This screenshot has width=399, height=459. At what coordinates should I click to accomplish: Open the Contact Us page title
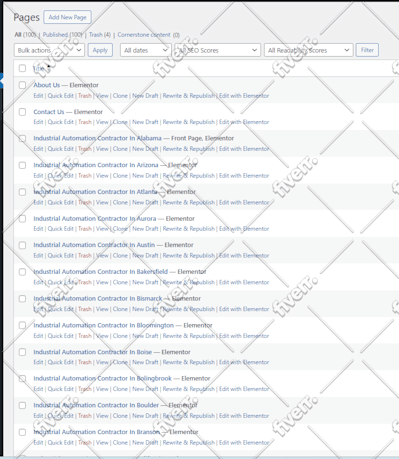pyautogui.click(x=49, y=112)
